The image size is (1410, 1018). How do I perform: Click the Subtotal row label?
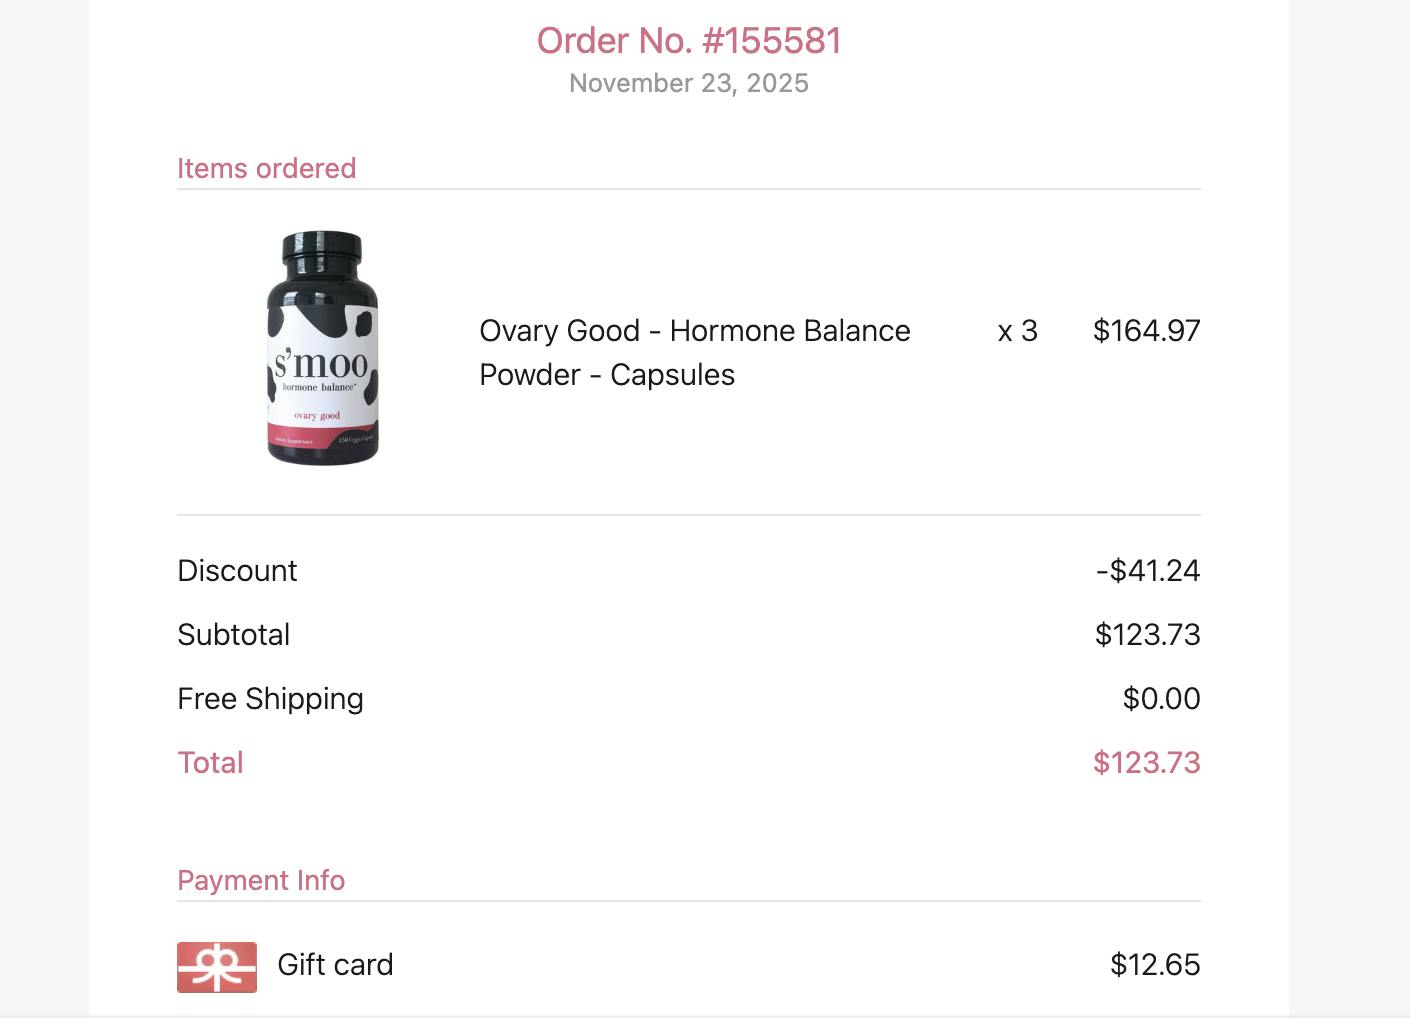pyautogui.click(x=233, y=635)
